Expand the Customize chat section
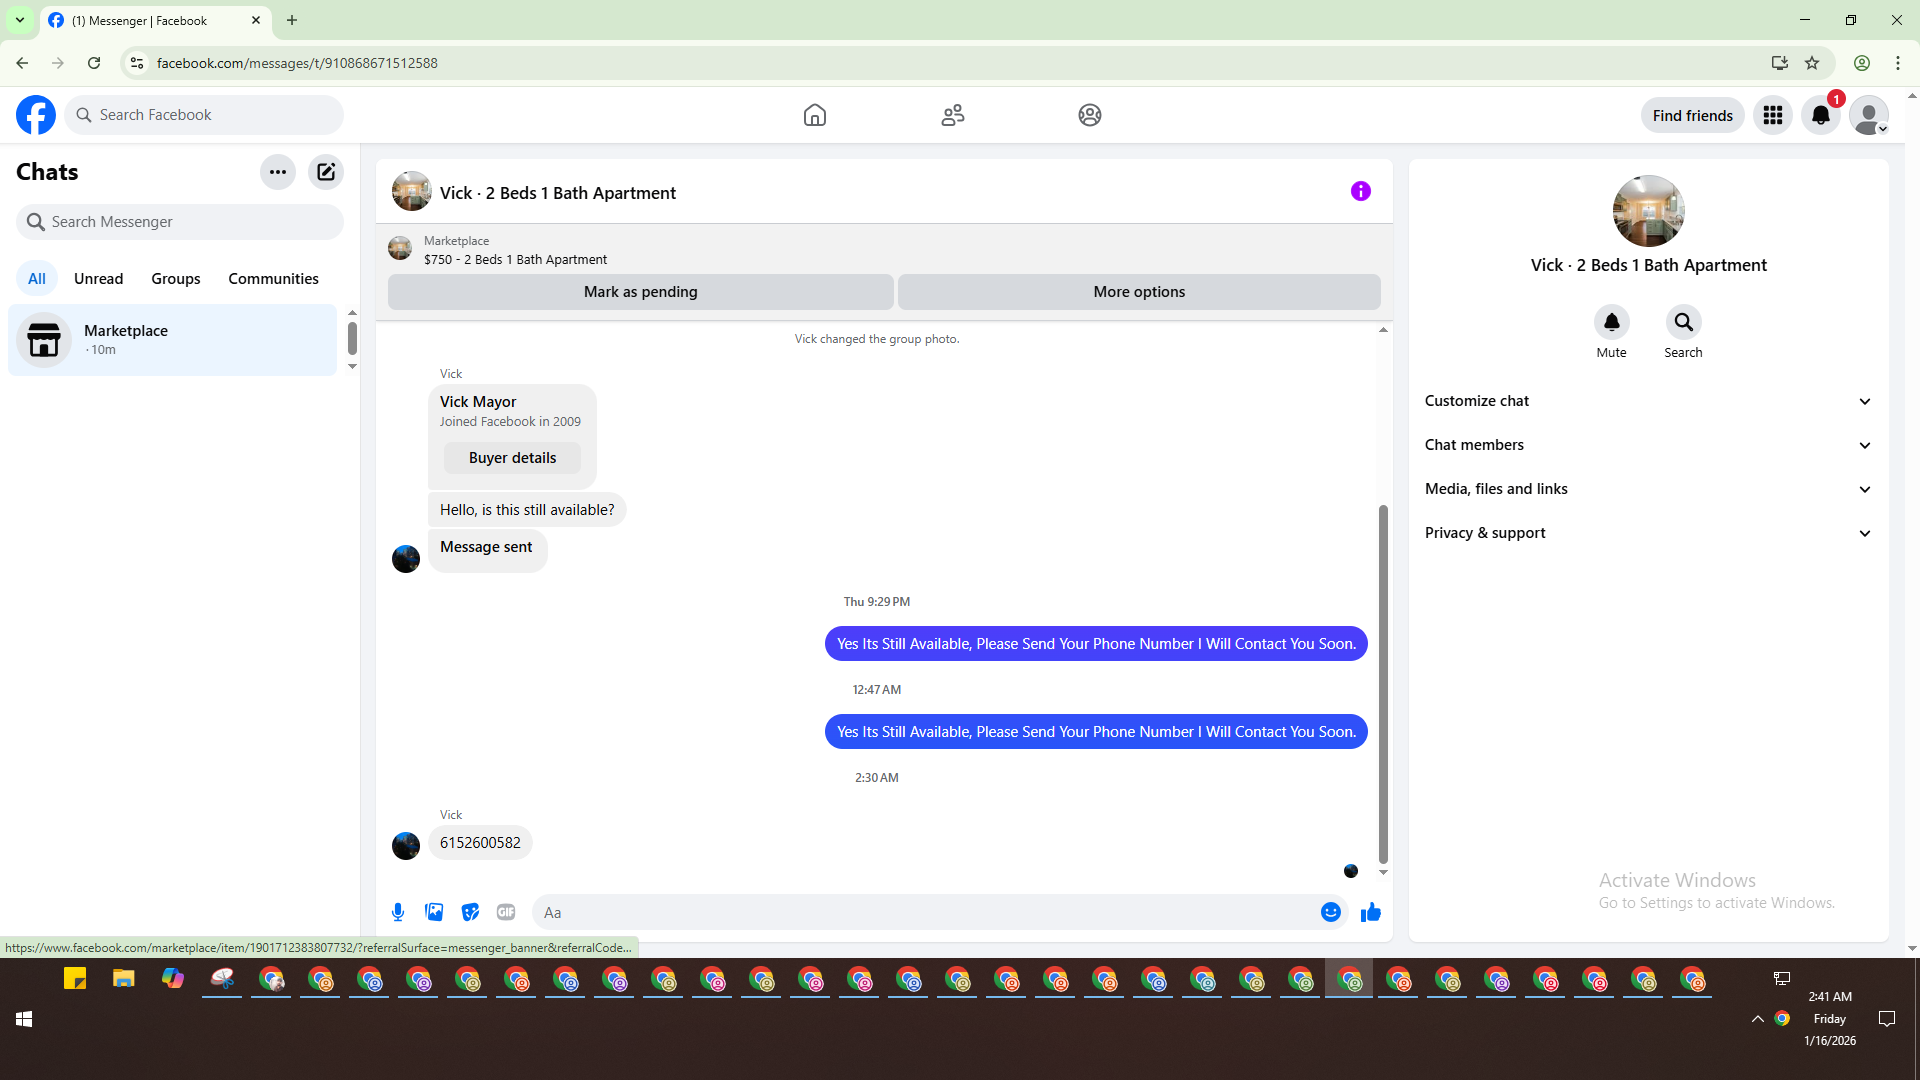 1647,401
